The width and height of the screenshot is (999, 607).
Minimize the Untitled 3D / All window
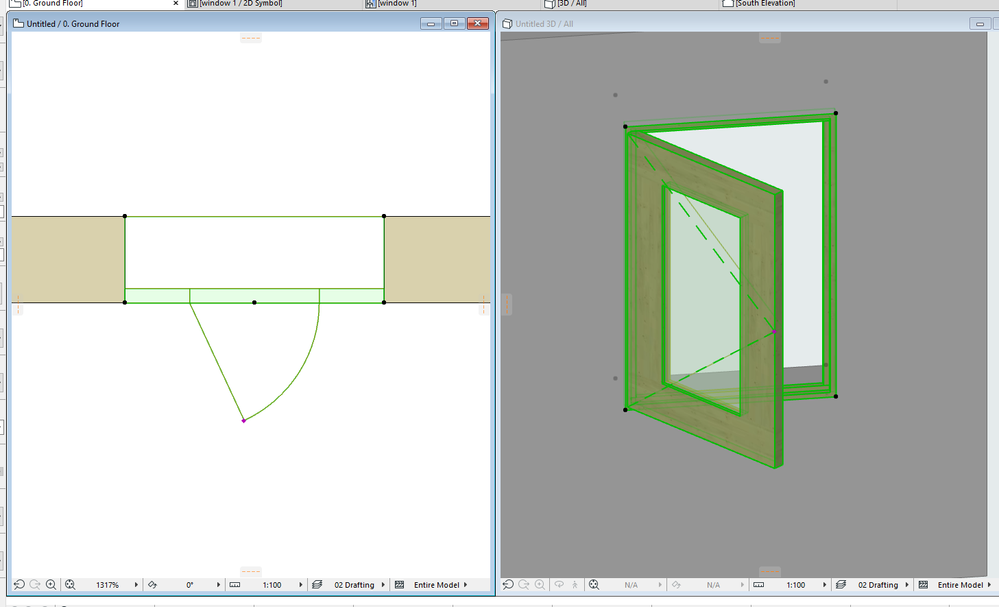point(980,24)
